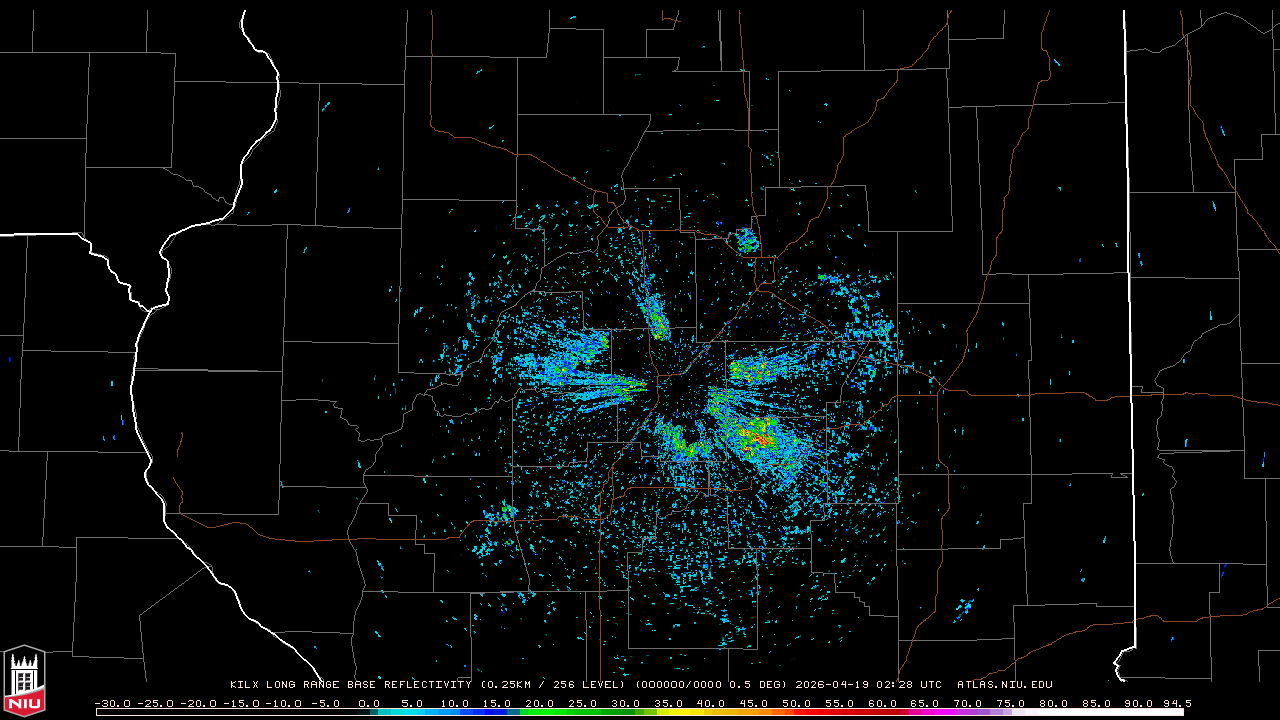Click the 94.5 scale label
The height and width of the screenshot is (720, 1280).
(x=1177, y=703)
